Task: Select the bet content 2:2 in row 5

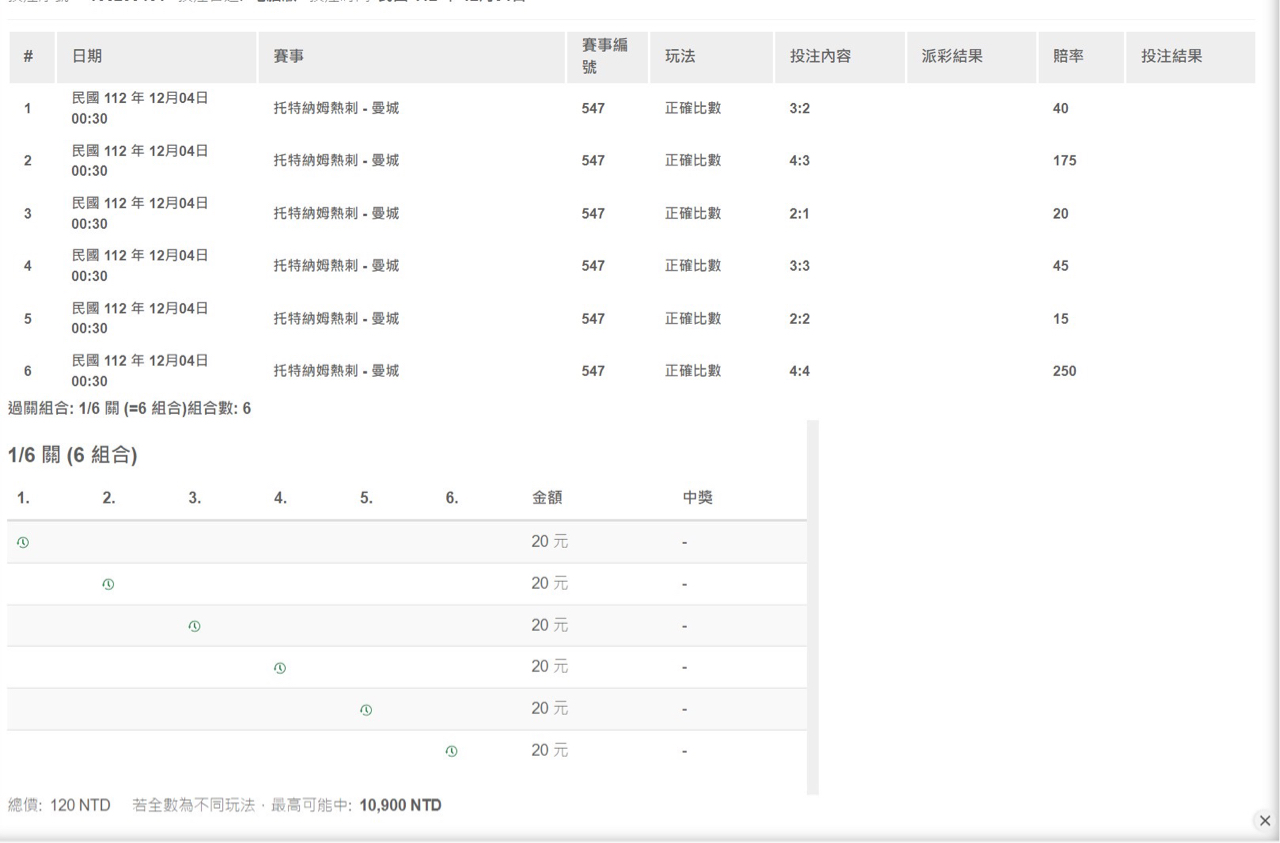Action: tap(799, 319)
